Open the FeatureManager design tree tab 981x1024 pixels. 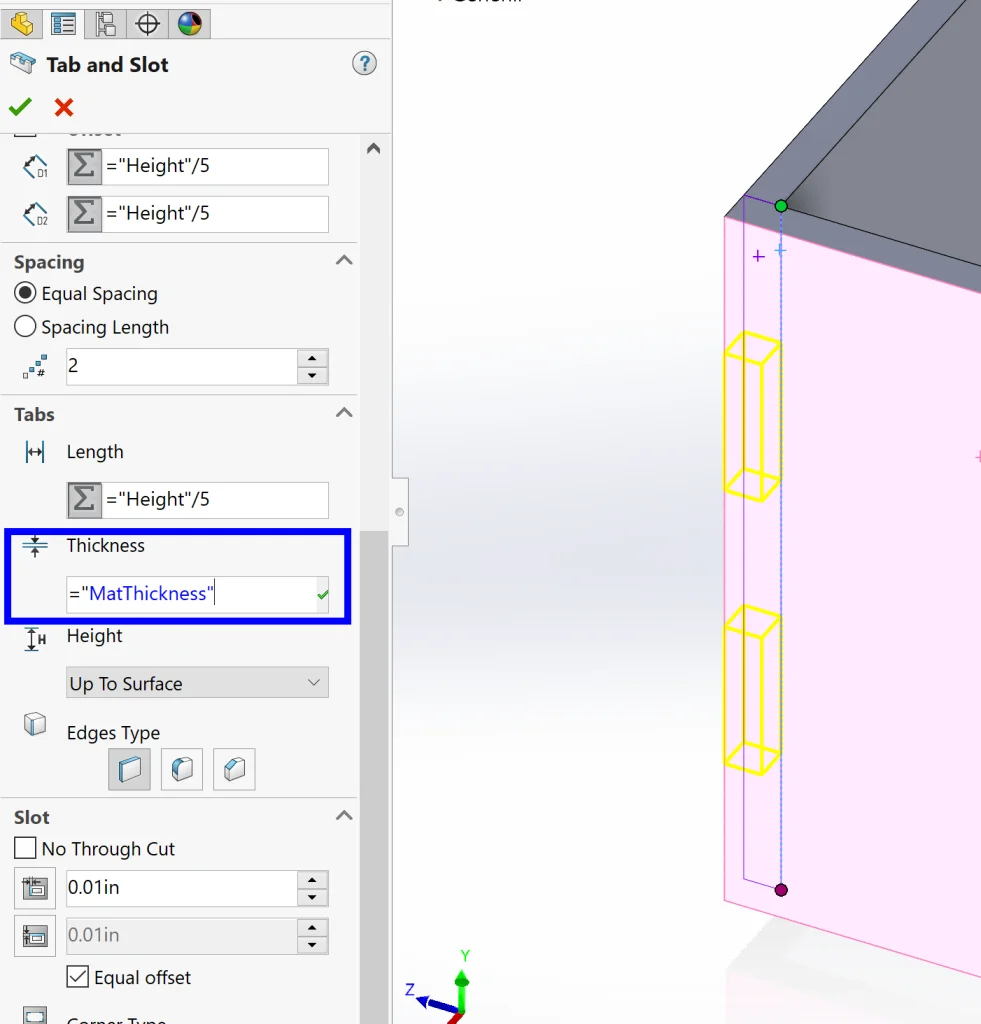[22, 24]
